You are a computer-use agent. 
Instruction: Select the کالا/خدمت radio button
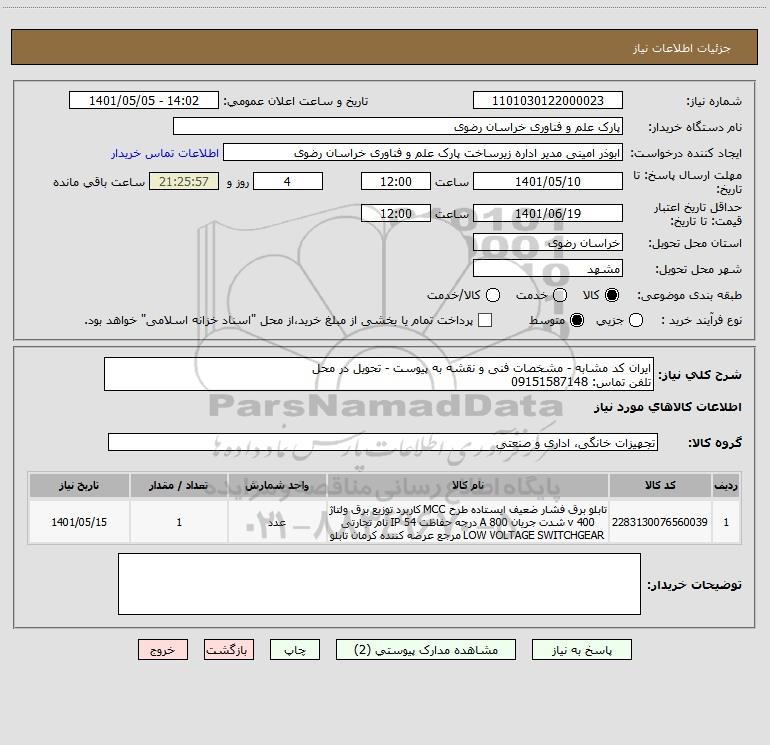[493, 295]
